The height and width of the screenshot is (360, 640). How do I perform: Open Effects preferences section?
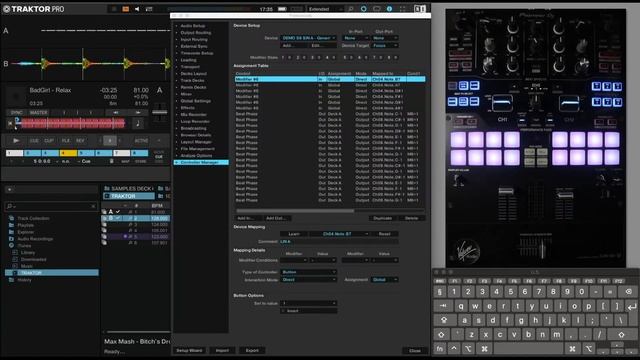187,108
